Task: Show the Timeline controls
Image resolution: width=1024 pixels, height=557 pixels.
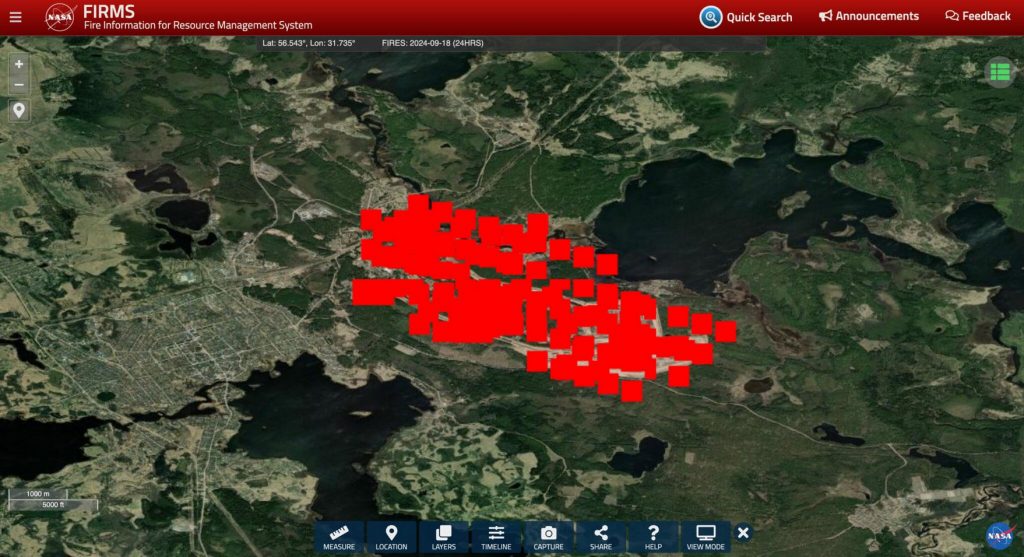Action: coord(496,537)
